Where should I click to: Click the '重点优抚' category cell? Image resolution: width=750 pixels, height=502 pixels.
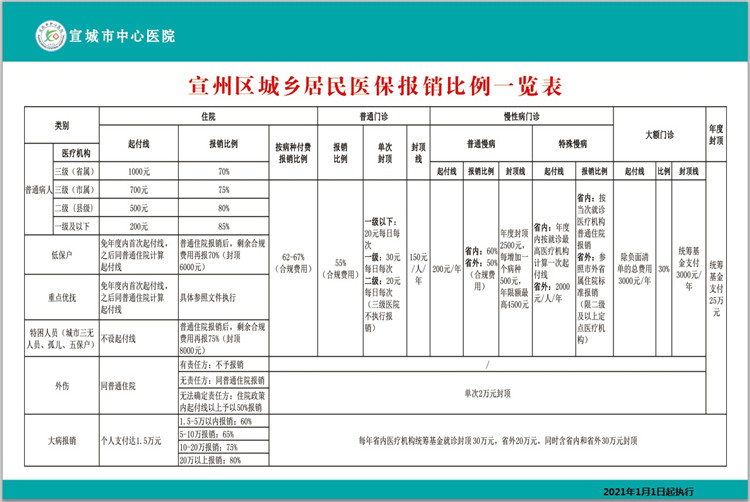pos(62,297)
